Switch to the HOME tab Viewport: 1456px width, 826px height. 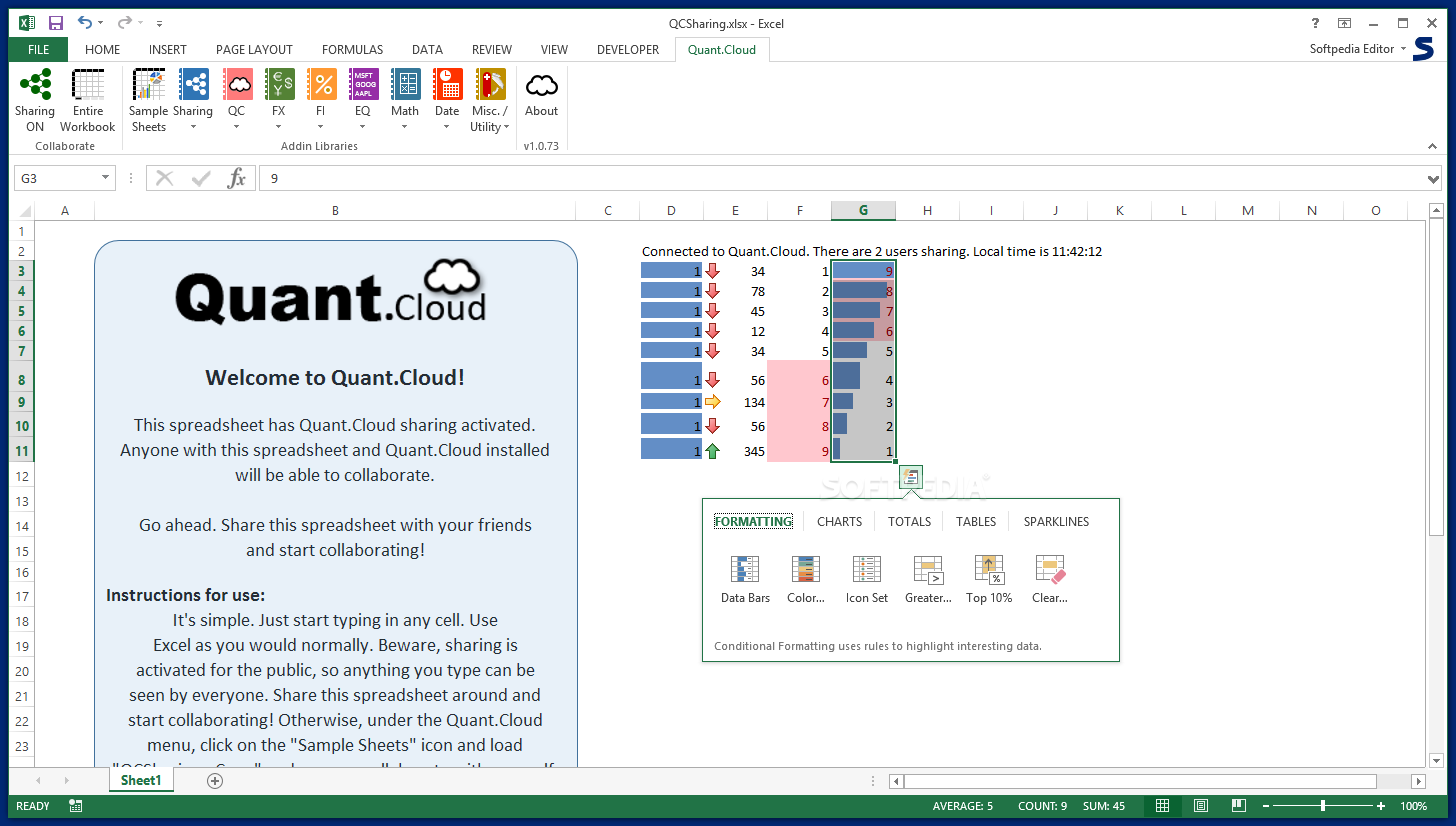click(102, 49)
